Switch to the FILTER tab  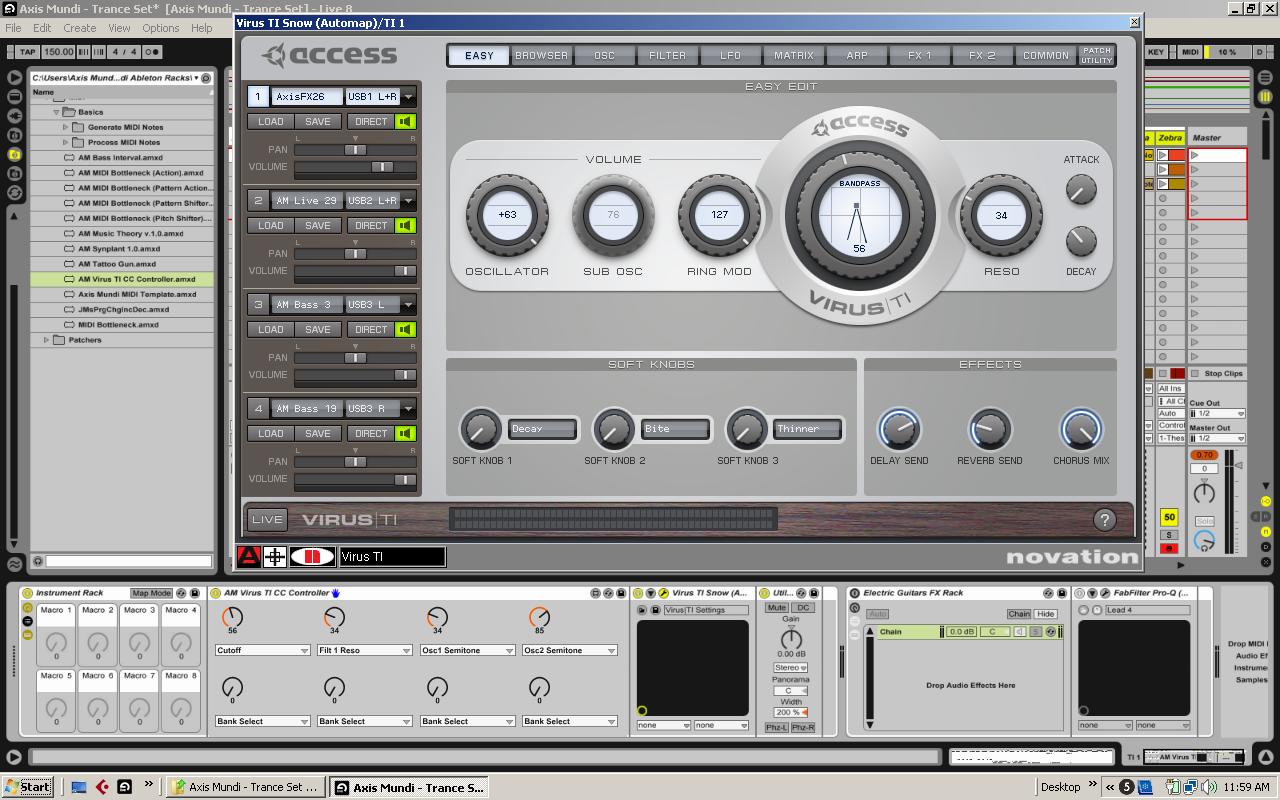click(667, 55)
